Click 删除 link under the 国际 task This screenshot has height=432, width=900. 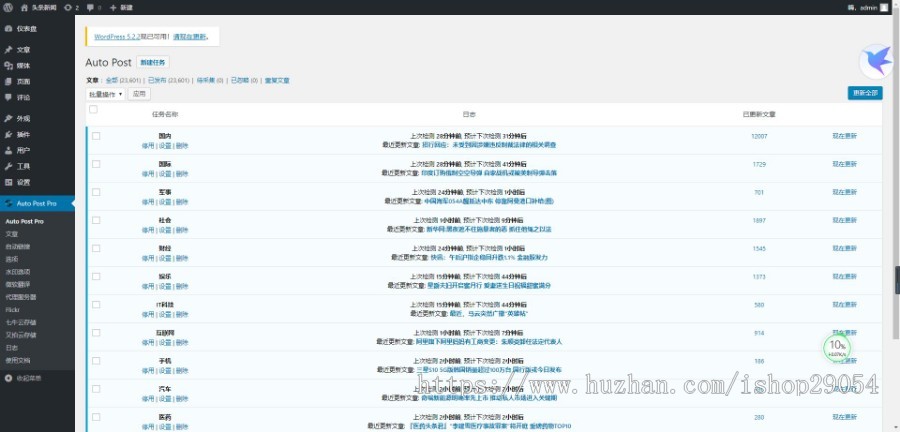pos(182,174)
